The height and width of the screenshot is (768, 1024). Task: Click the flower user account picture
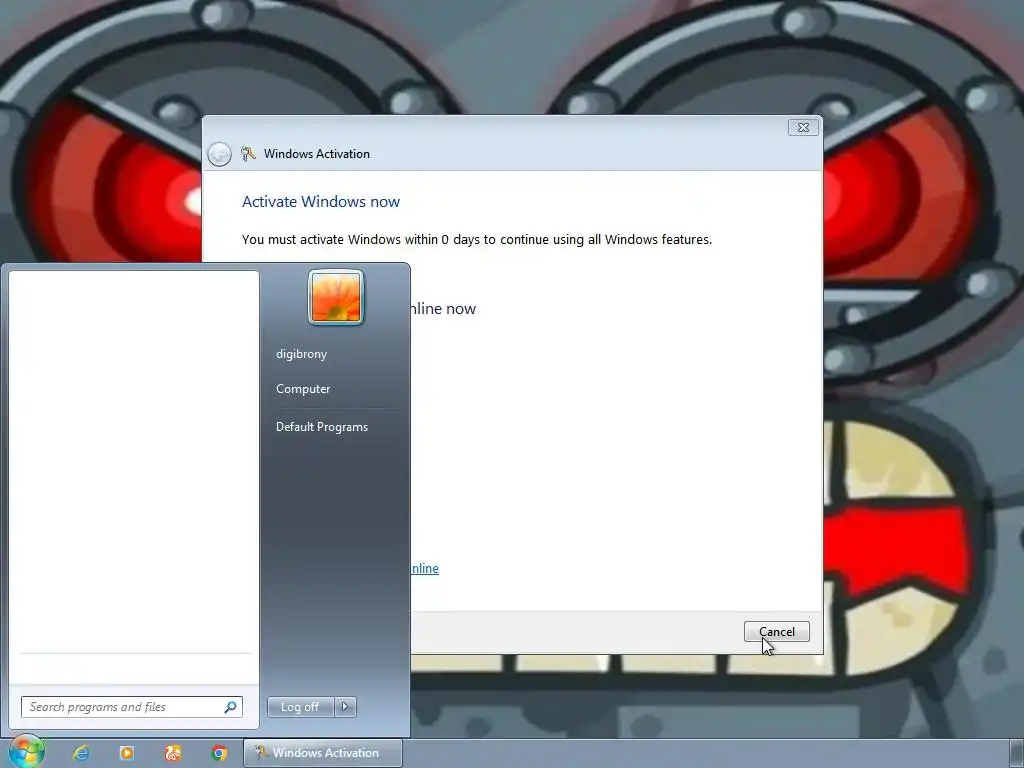(336, 297)
